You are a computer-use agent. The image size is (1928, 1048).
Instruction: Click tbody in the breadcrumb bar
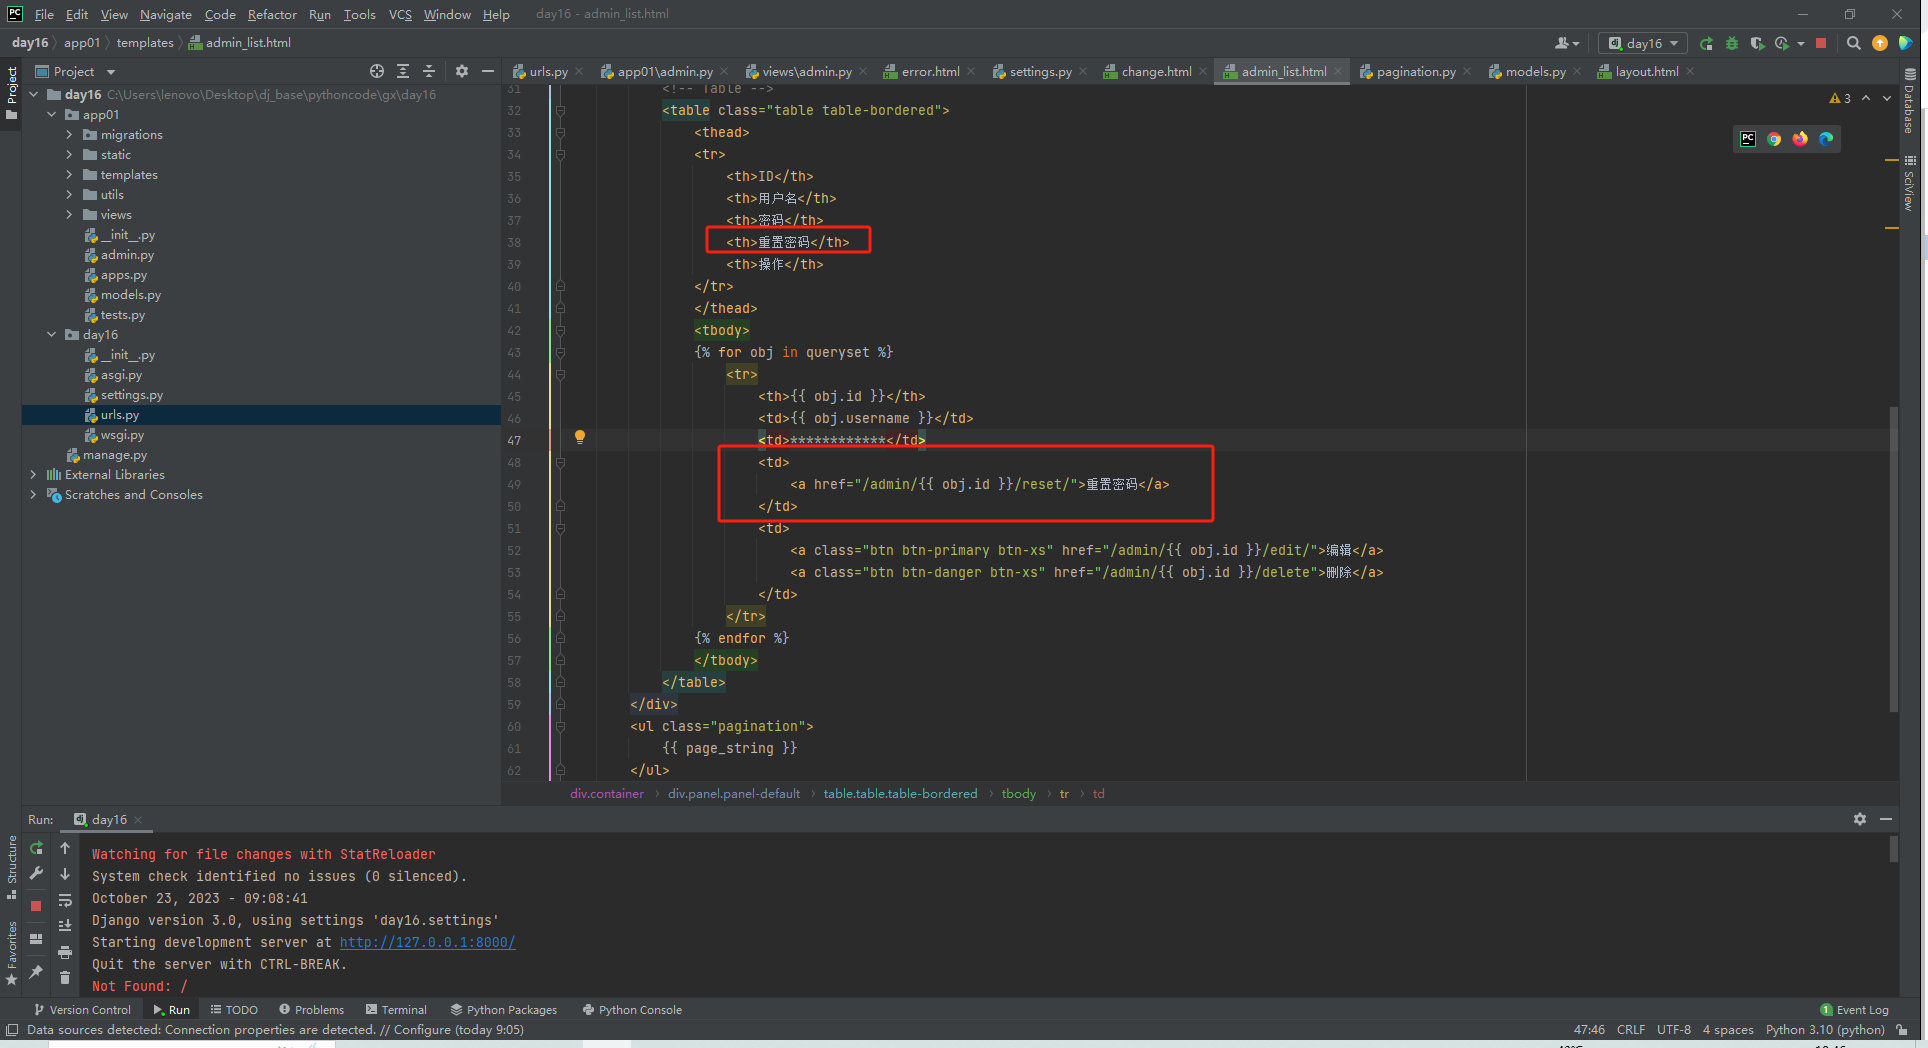click(x=1018, y=794)
